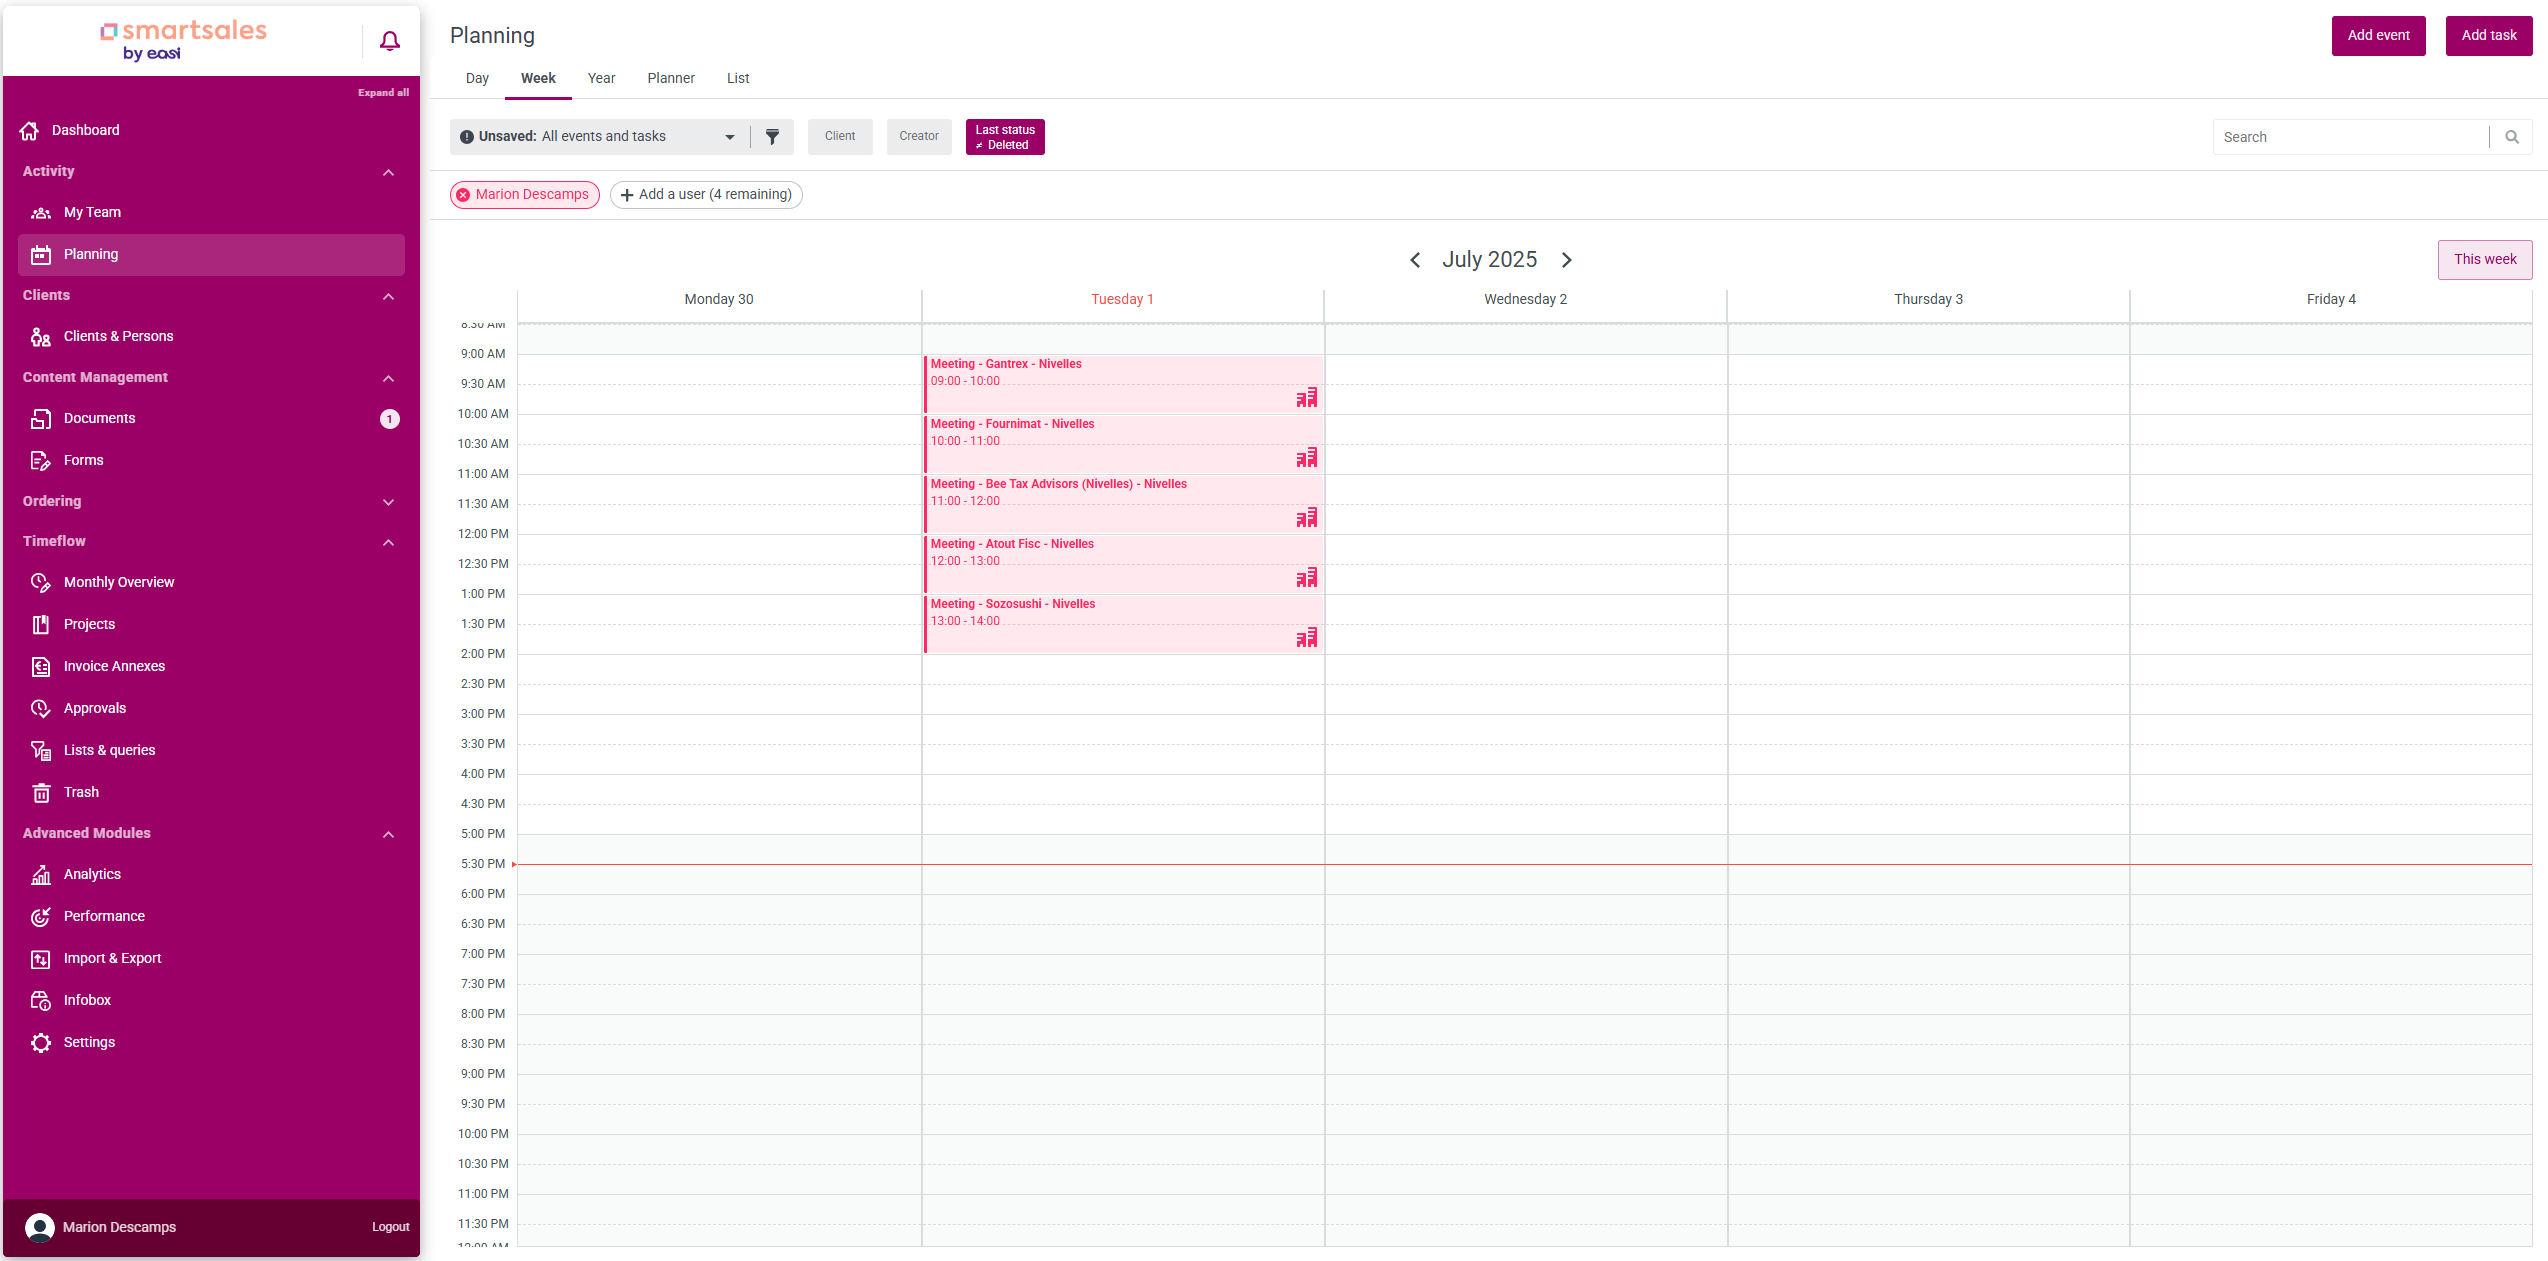Click the This week button
The image size is (2548, 1261).
click(2485, 259)
